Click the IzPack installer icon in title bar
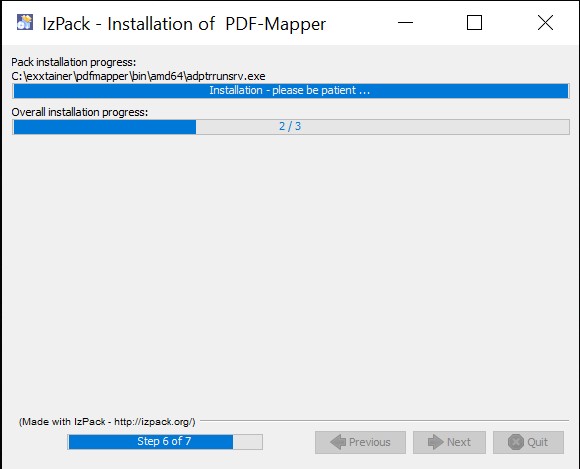 point(25,23)
